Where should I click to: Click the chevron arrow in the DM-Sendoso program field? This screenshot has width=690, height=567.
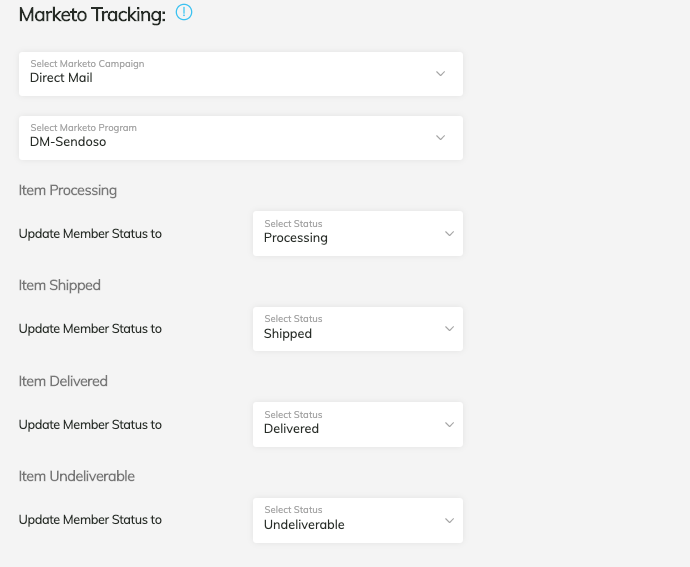[x=440, y=138]
